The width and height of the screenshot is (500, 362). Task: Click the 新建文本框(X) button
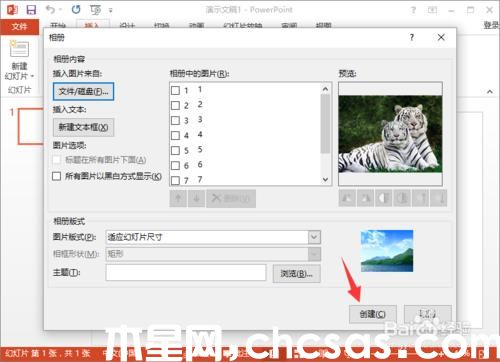83,127
